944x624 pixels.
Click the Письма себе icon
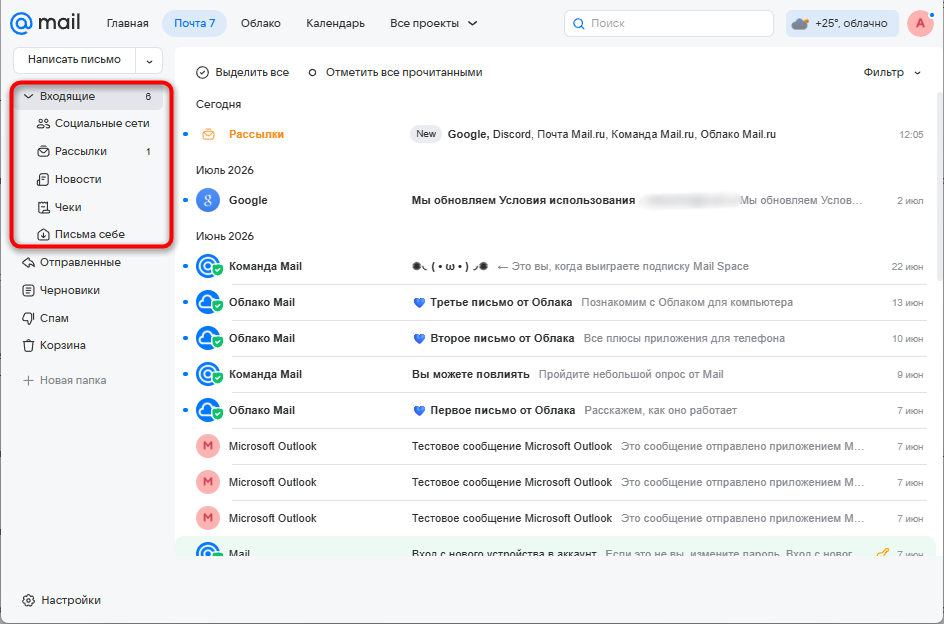click(43, 234)
